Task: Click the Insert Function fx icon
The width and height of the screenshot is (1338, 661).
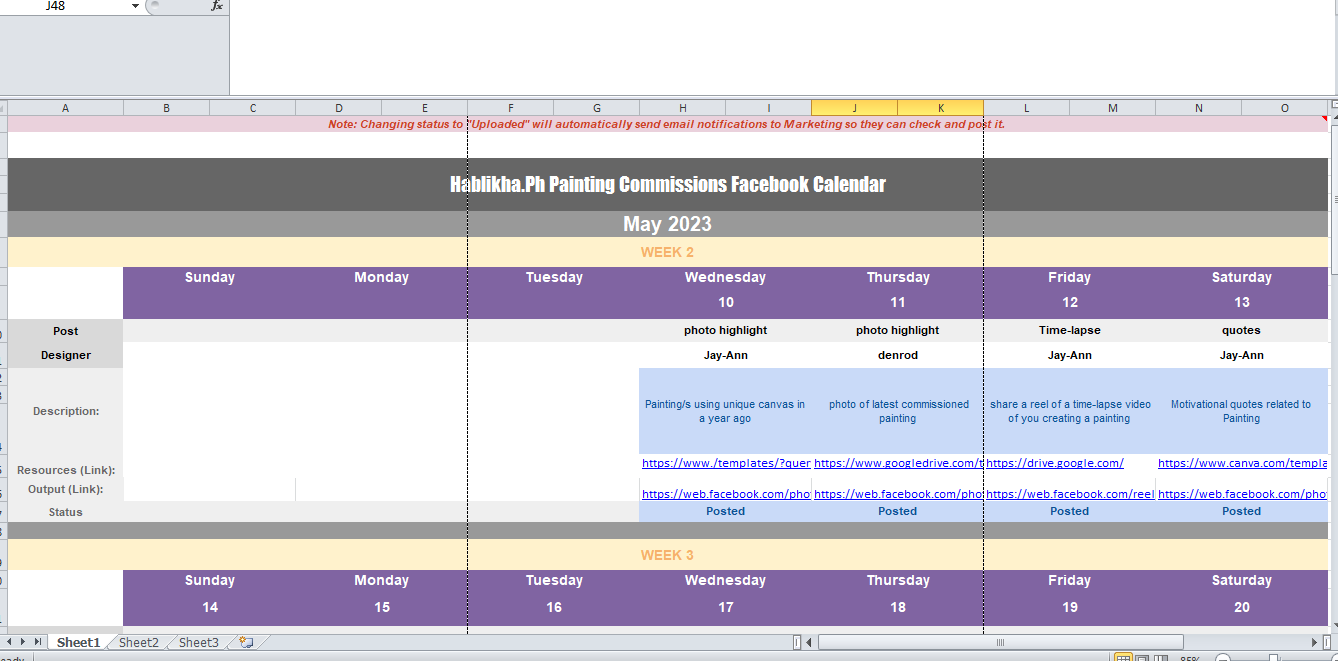Action: click(x=216, y=6)
